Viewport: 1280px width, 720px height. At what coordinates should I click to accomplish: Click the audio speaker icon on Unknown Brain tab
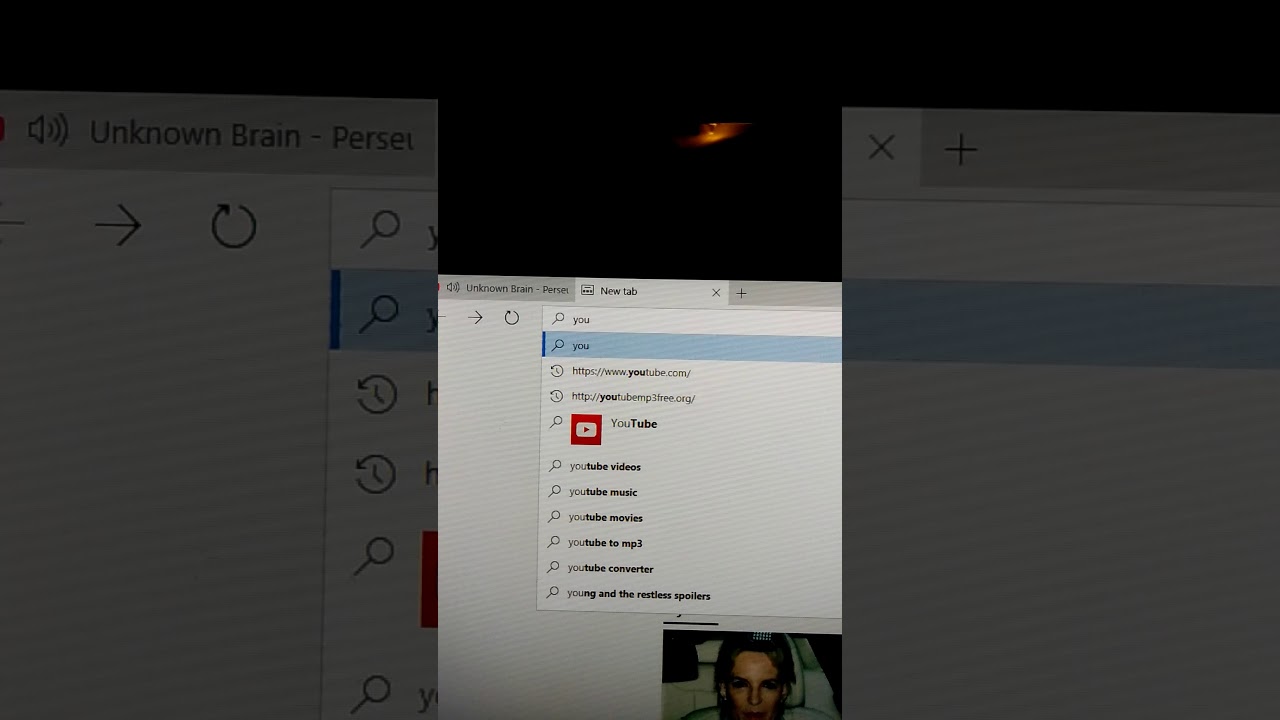tap(453, 288)
